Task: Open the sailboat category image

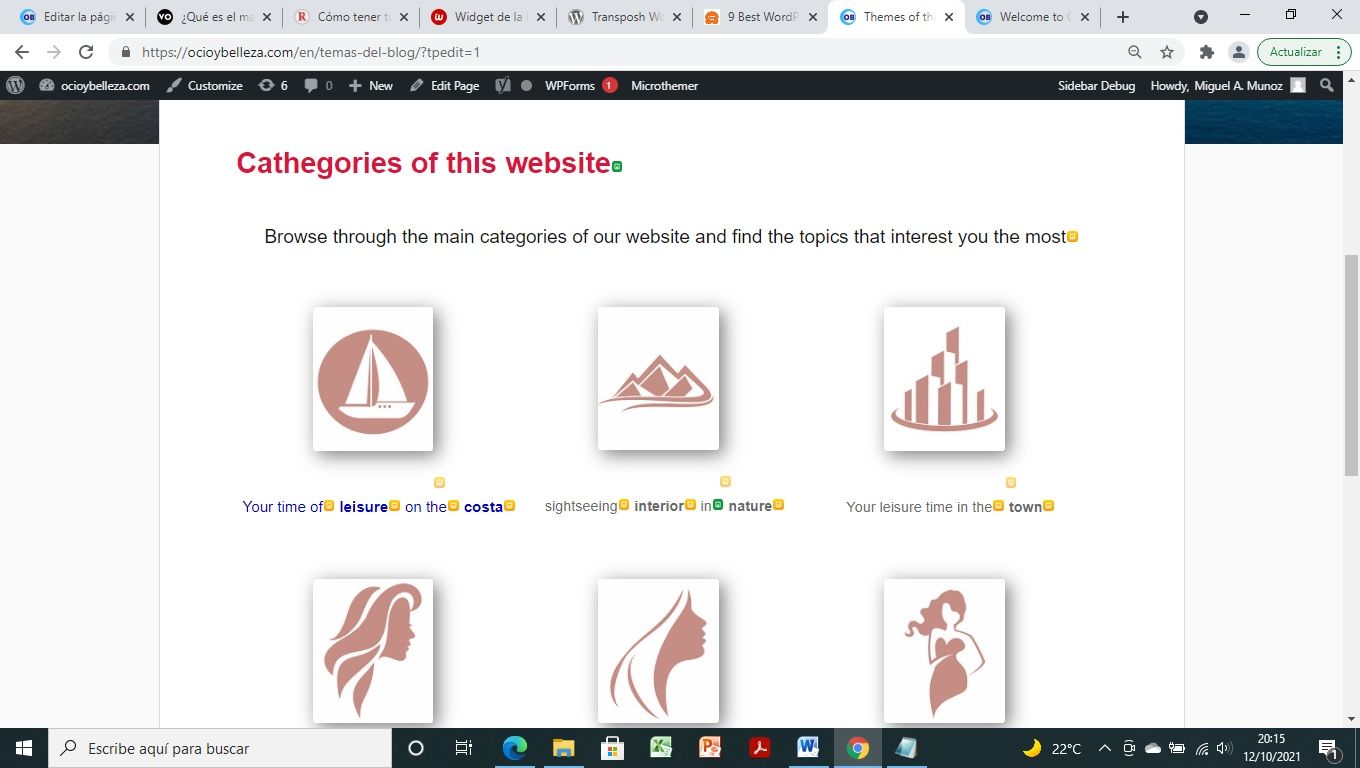Action: click(x=373, y=379)
